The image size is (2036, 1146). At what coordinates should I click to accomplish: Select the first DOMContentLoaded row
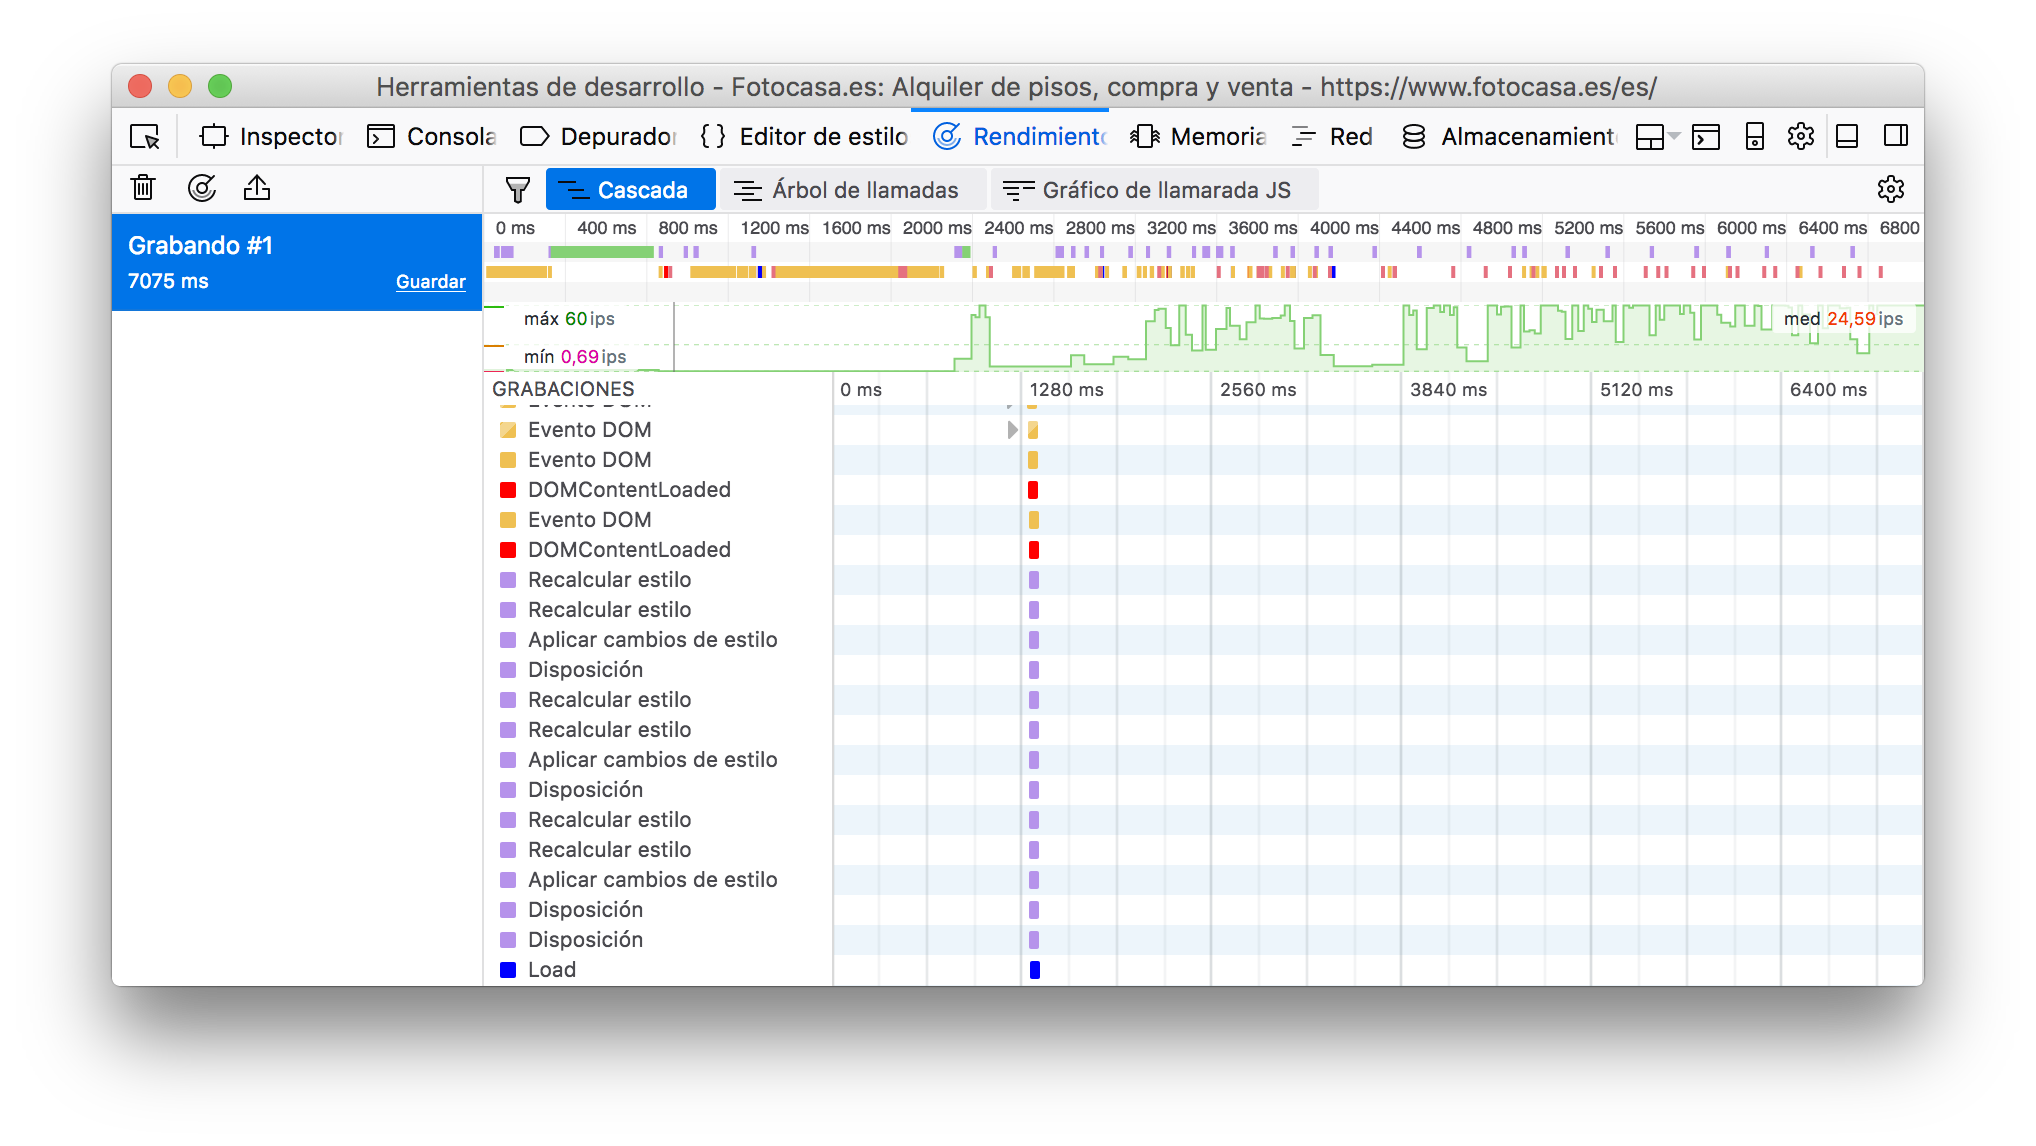pos(629,490)
